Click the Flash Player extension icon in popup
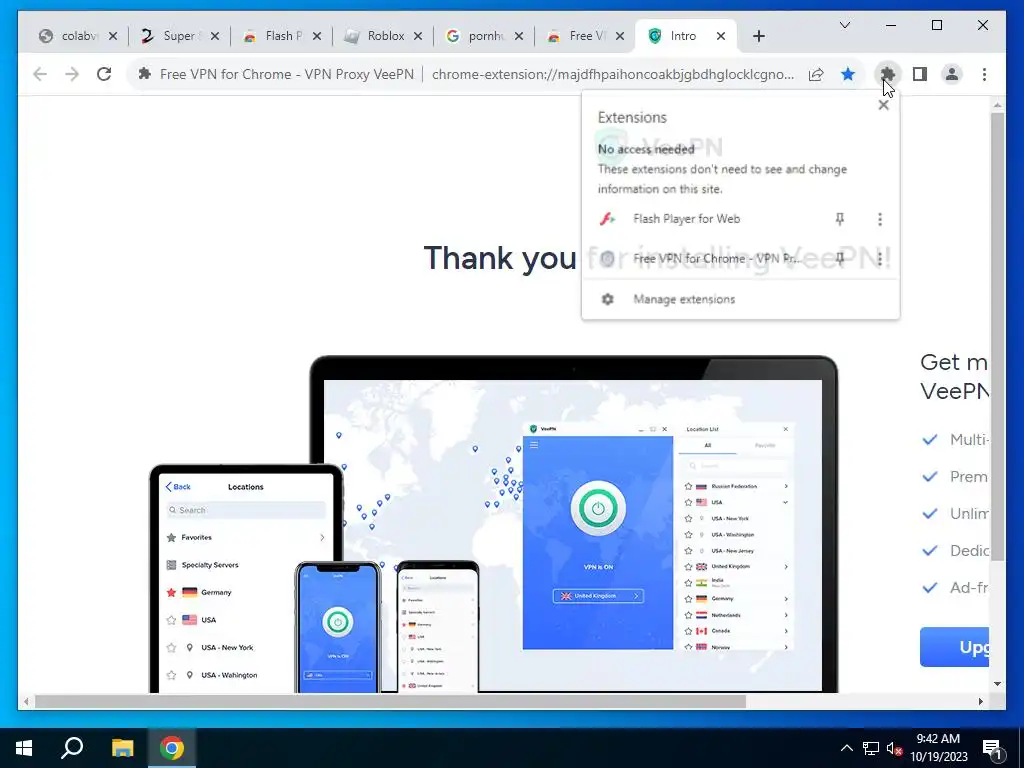This screenshot has width=1024, height=768. coord(607,219)
